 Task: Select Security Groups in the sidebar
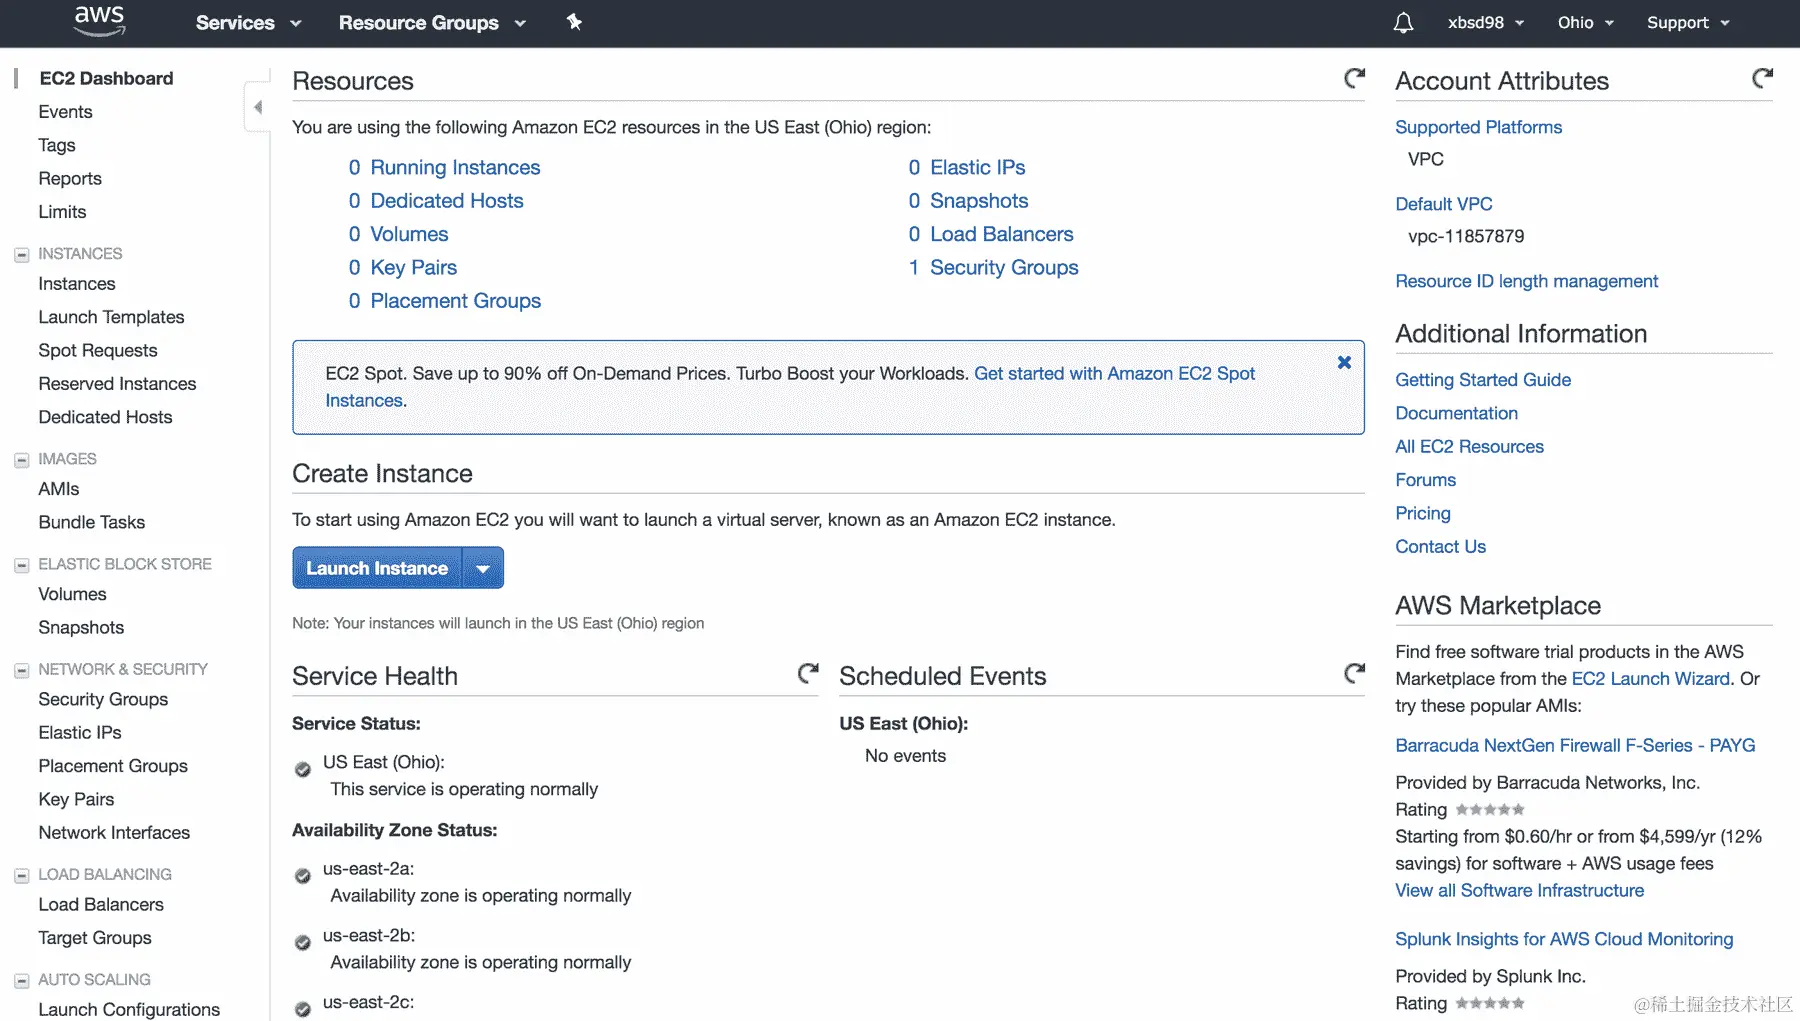coord(103,700)
